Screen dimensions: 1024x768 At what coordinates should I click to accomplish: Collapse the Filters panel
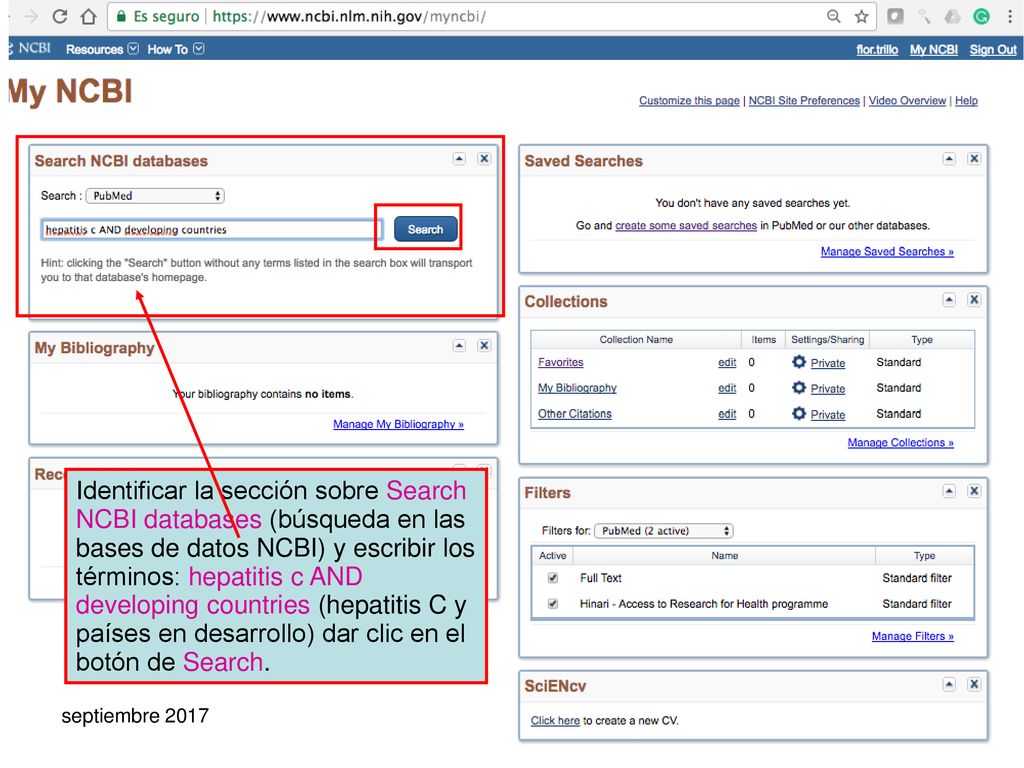pyautogui.click(x=949, y=491)
